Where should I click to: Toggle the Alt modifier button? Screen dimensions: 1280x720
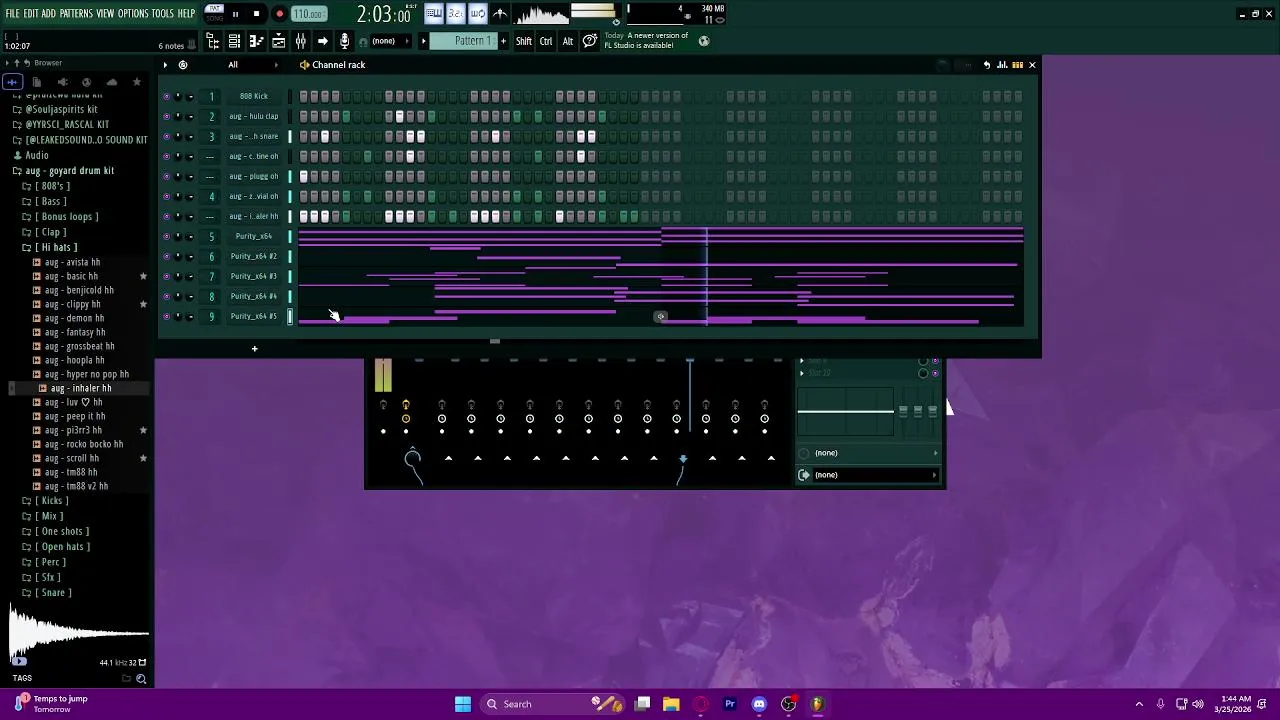[567, 41]
